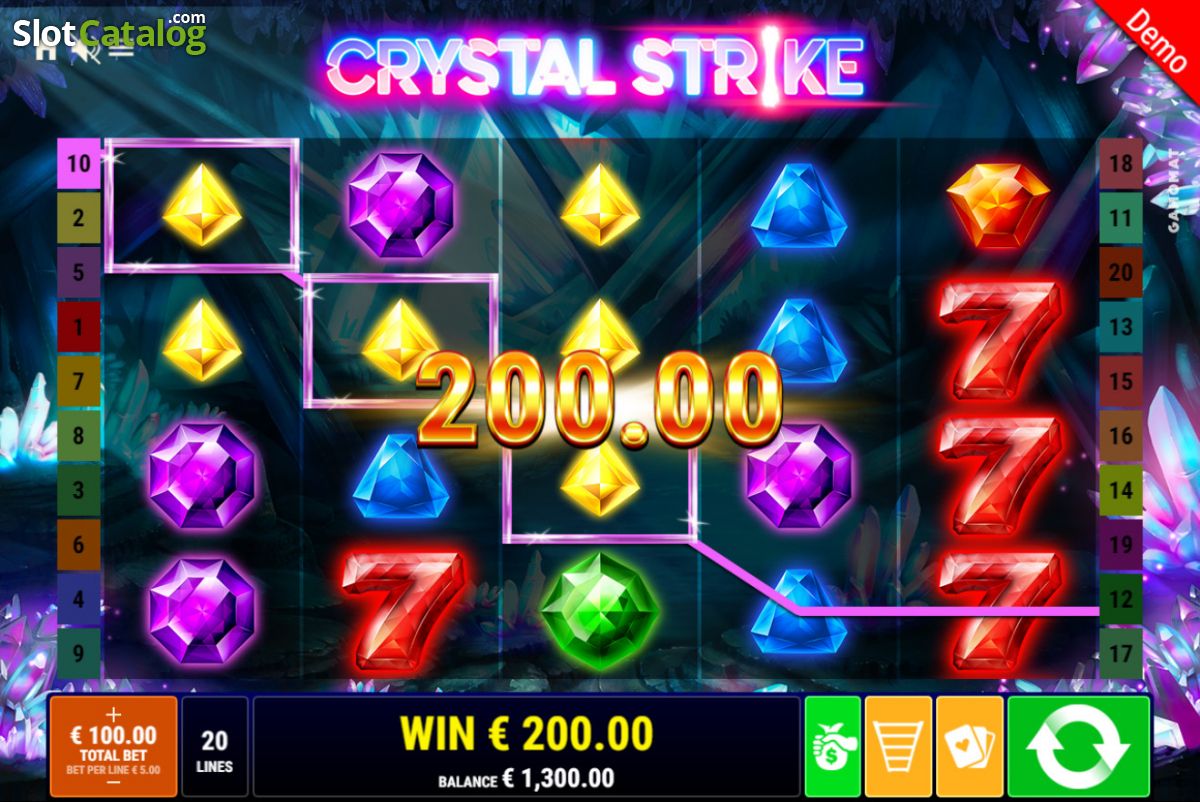Decrease total bet with minus sign
The image size is (1200, 802).
(113, 783)
